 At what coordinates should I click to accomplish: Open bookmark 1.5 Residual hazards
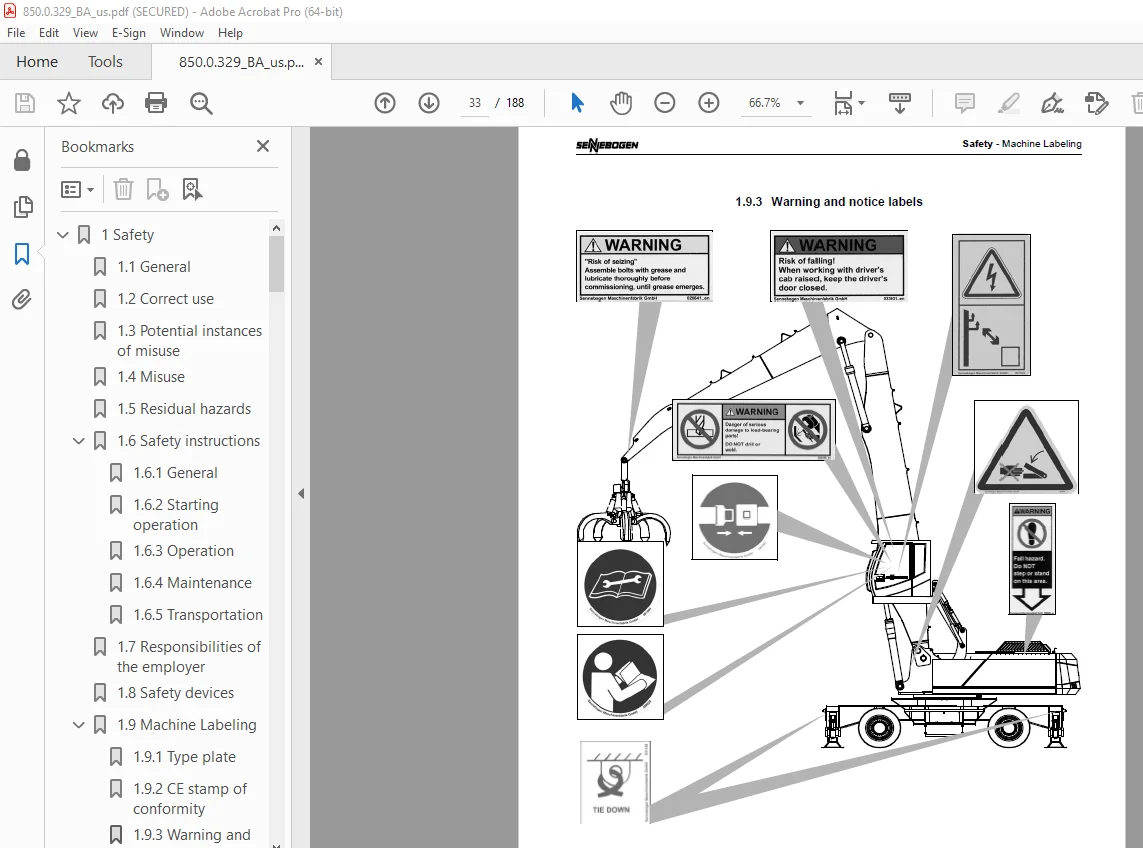pos(184,409)
